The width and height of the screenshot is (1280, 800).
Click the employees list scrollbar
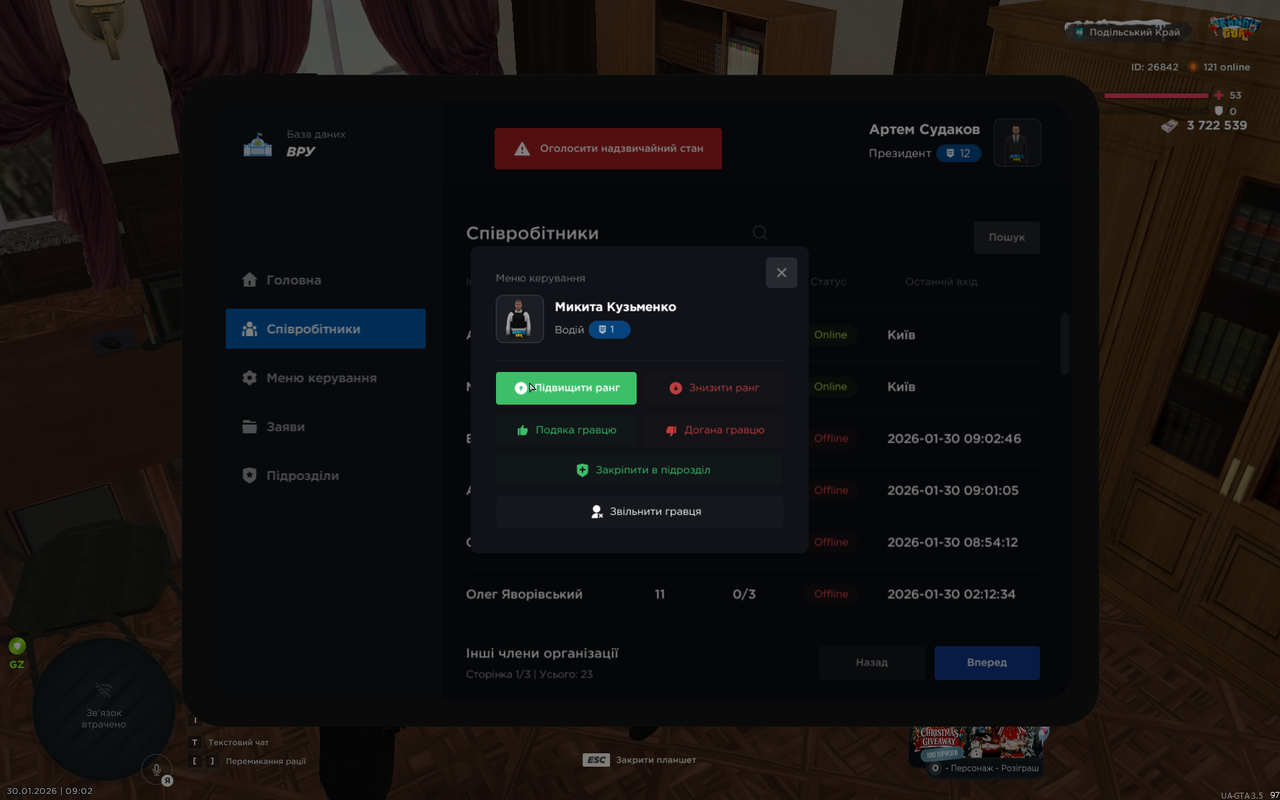[x=1065, y=343]
